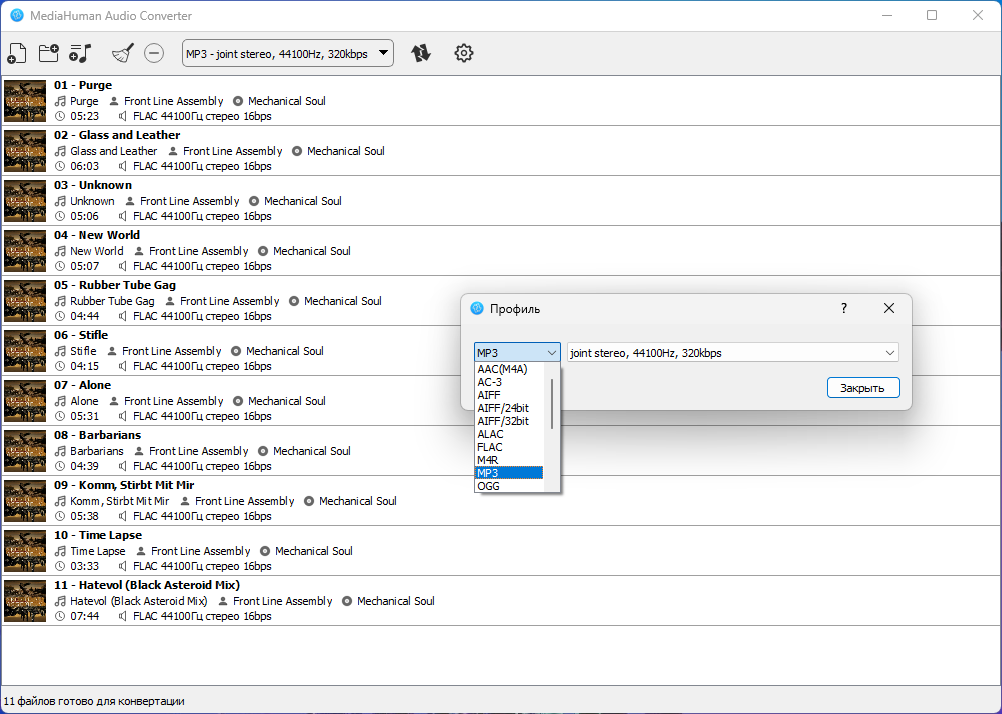Close the Профиль dialog with X
Viewport: 1002px width, 714px height.
tap(888, 308)
